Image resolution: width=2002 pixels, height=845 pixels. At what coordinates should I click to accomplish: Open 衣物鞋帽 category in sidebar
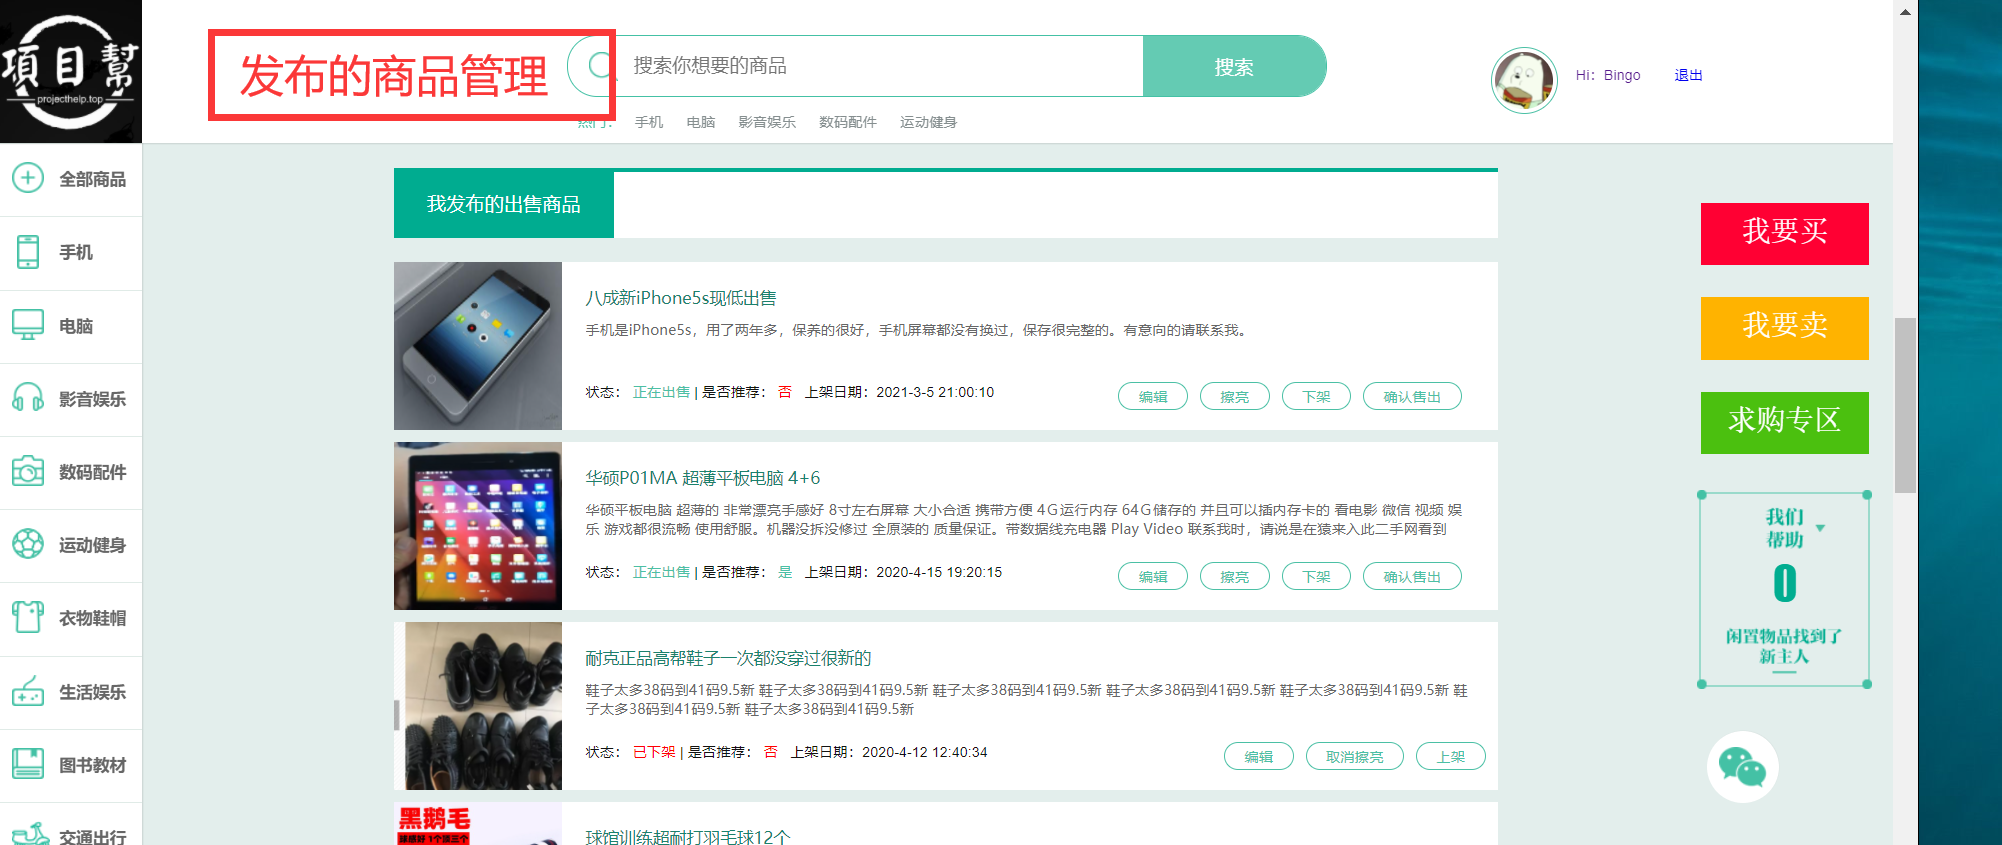[x=92, y=618]
